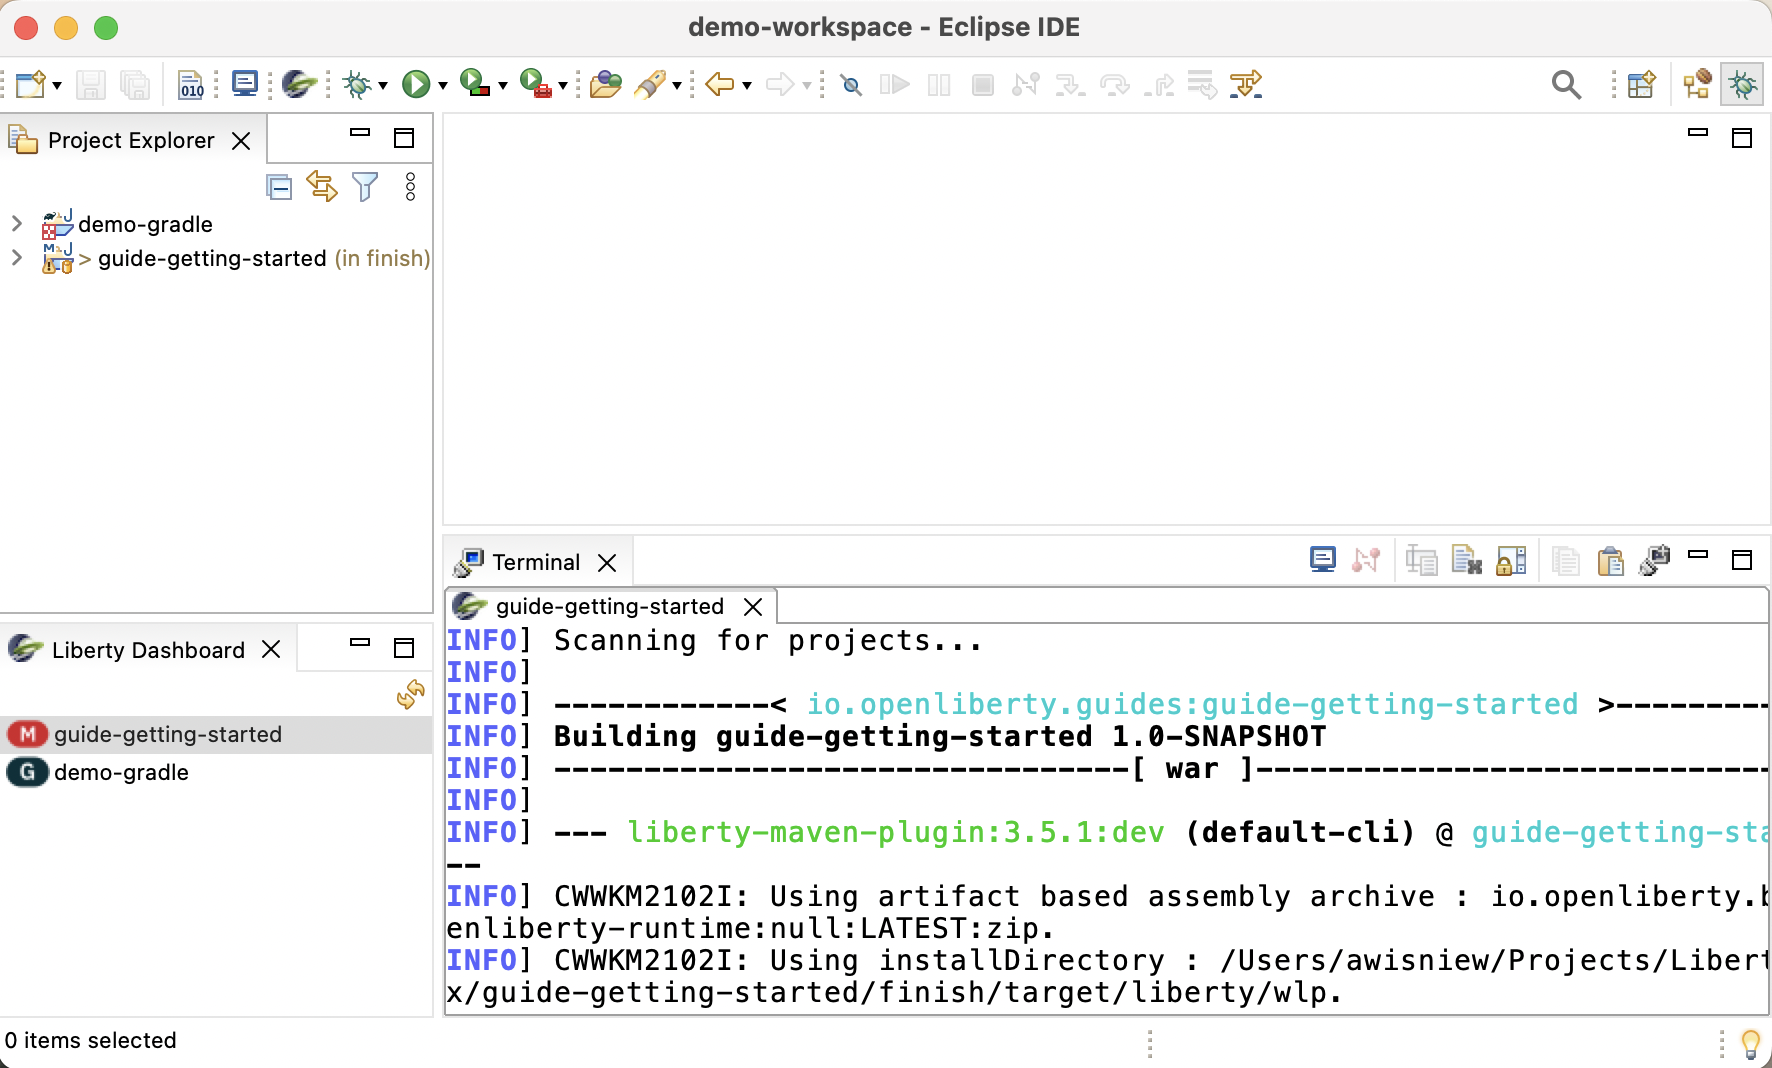
Task: Open Project Explorer View Menu three dots
Action: (410, 186)
